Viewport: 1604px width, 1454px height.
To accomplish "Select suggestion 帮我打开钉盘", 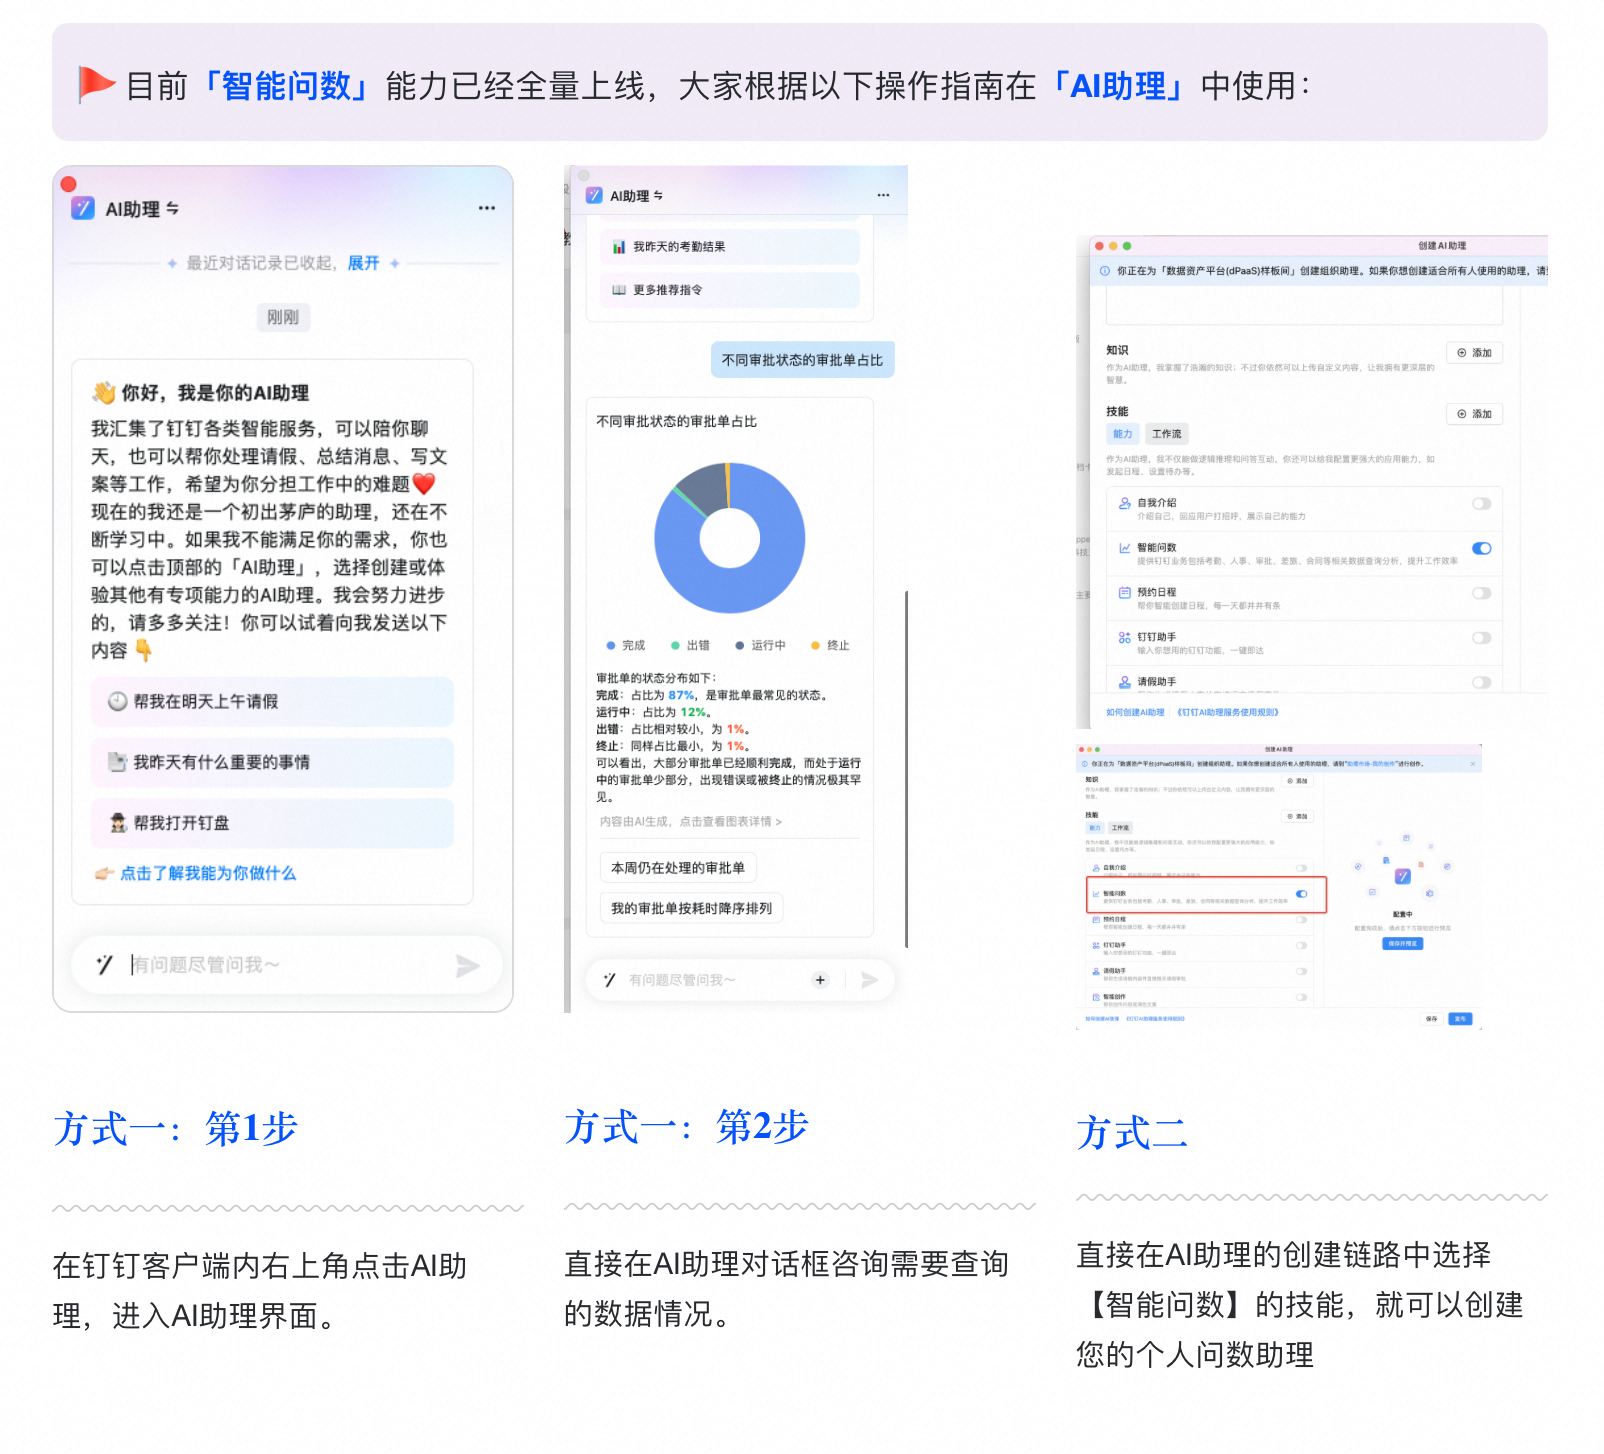I will (x=272, y=823).
